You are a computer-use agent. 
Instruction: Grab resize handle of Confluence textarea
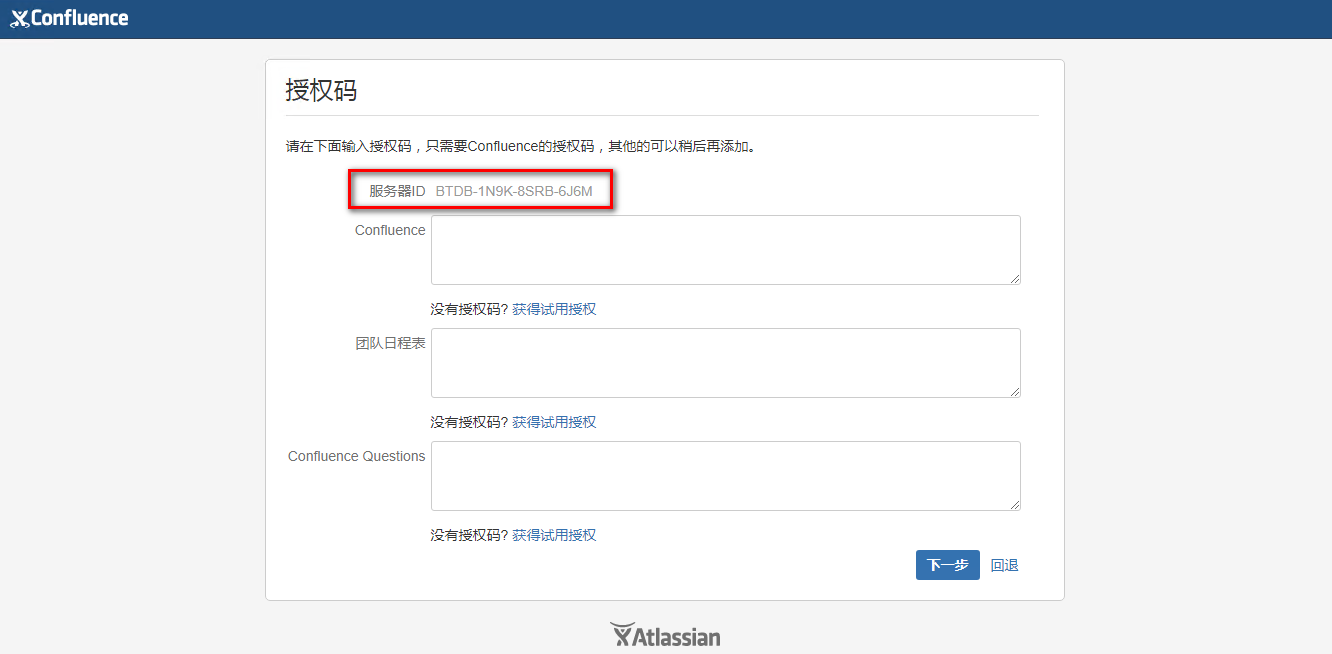[1015, 279]
